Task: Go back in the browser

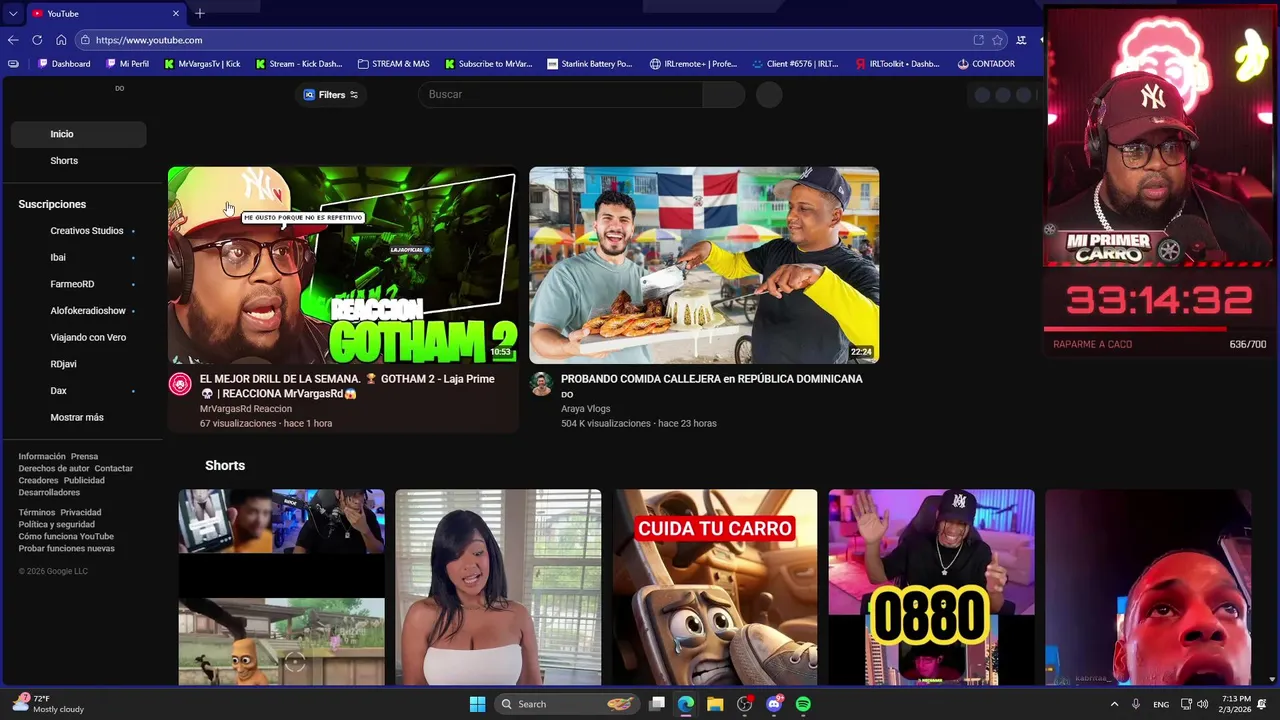Action: (13, 40)
